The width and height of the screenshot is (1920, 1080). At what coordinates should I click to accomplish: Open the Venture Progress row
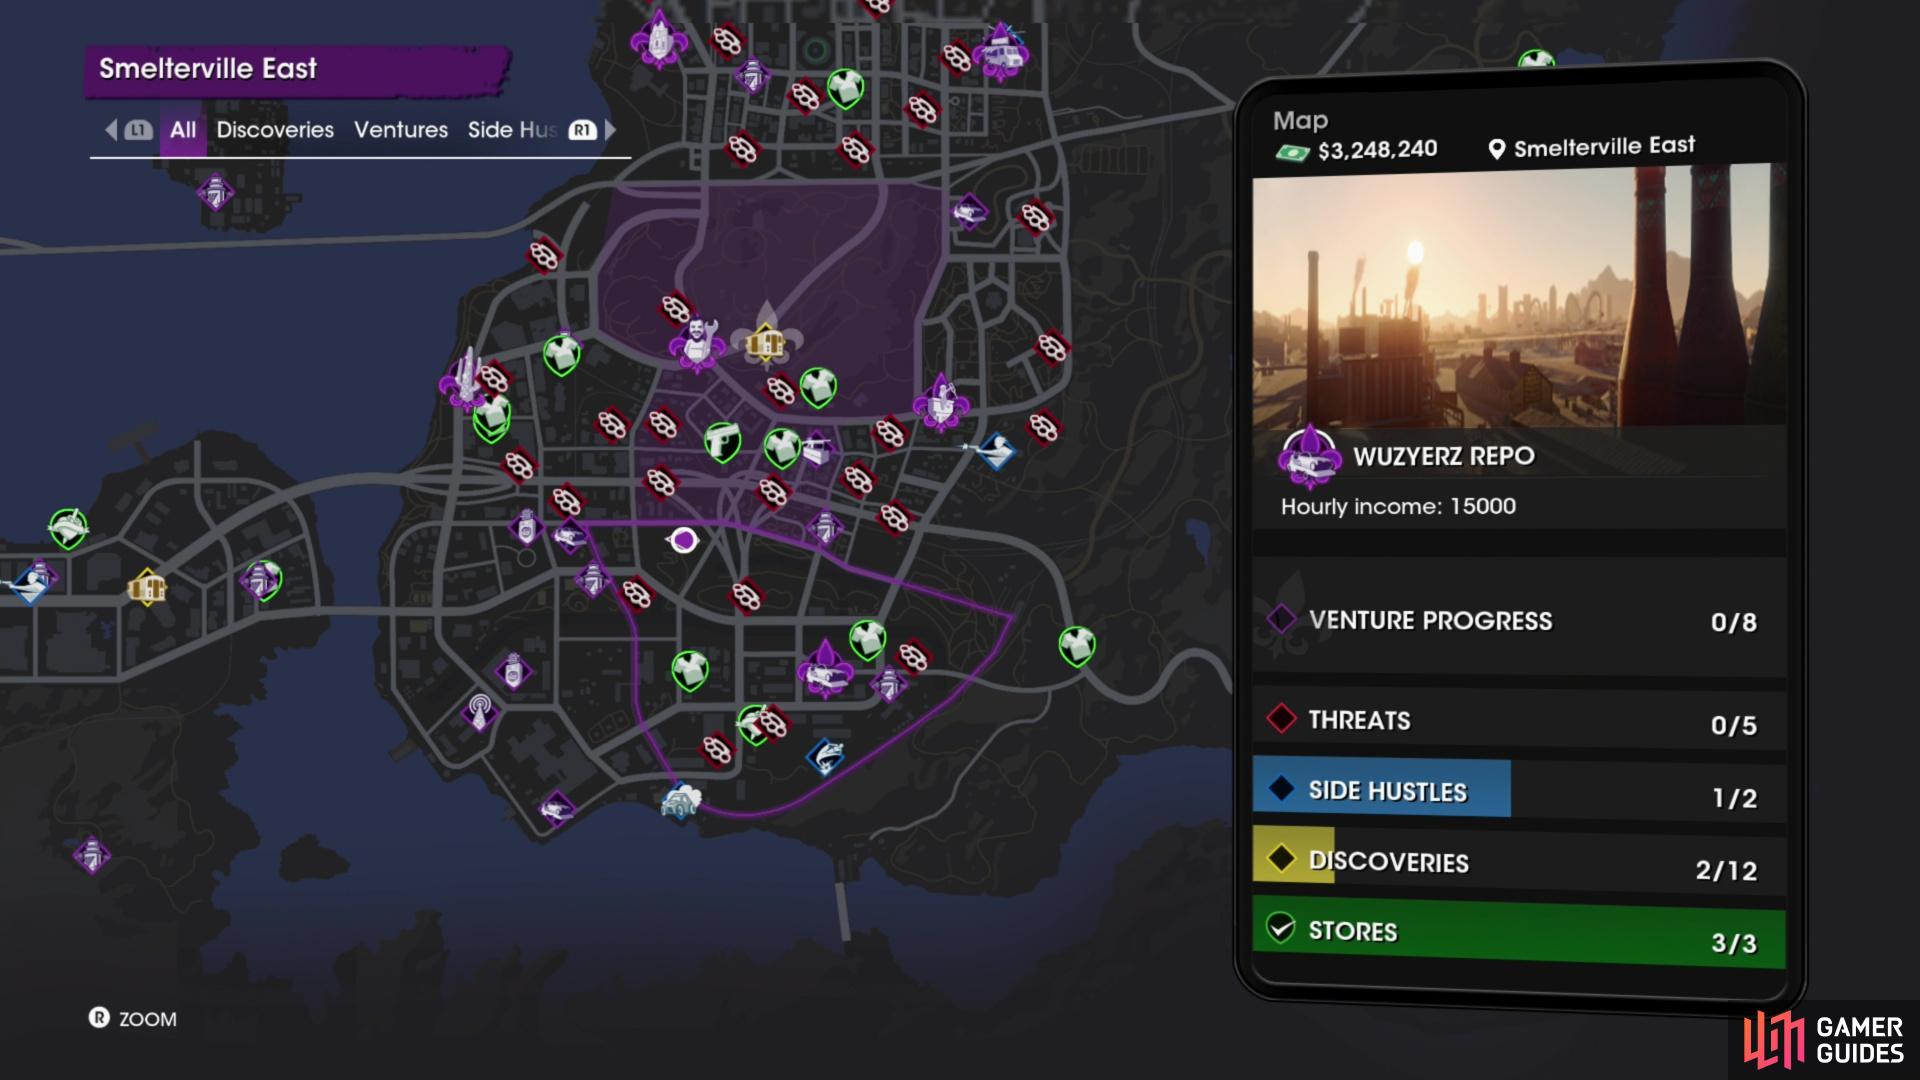tap(1519, 620)
